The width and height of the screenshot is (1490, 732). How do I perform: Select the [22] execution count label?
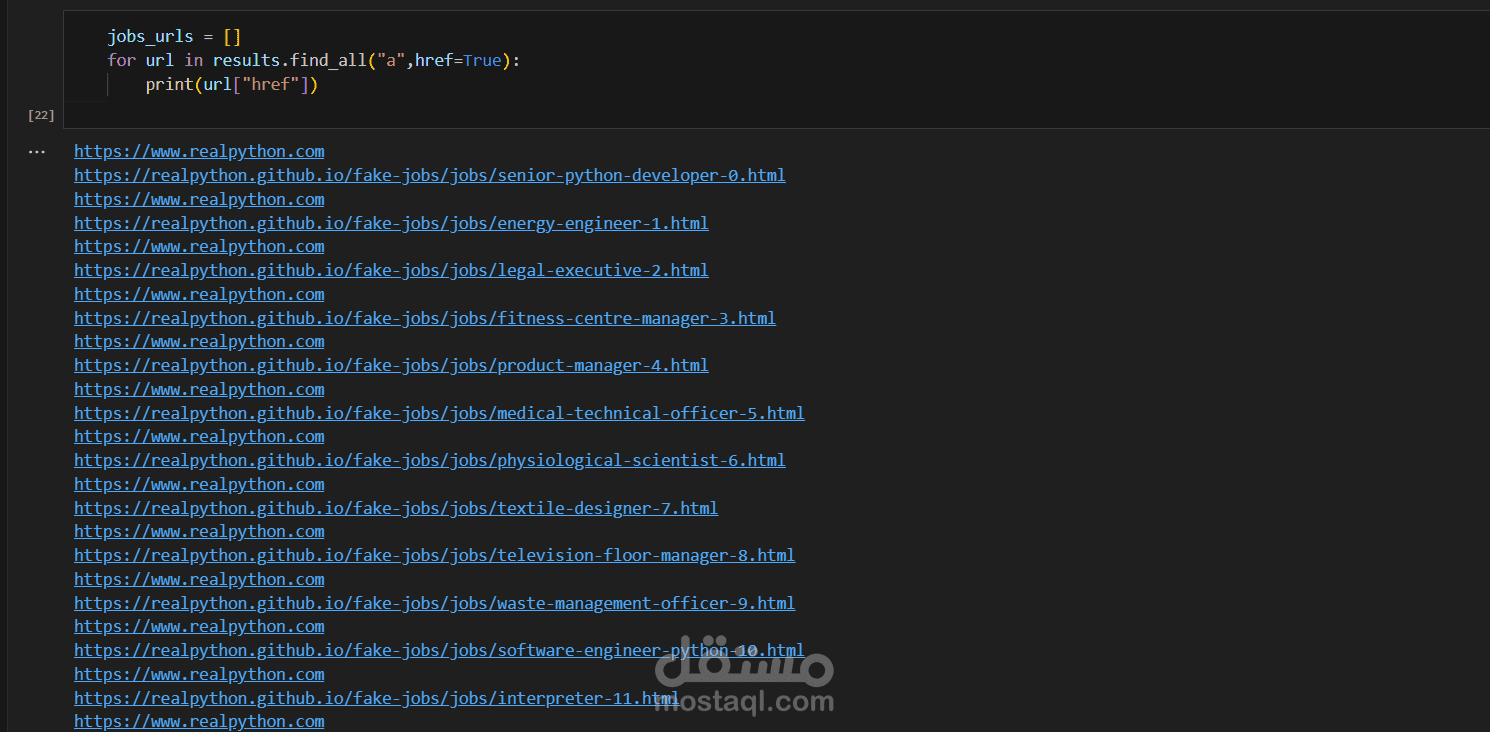41,116
